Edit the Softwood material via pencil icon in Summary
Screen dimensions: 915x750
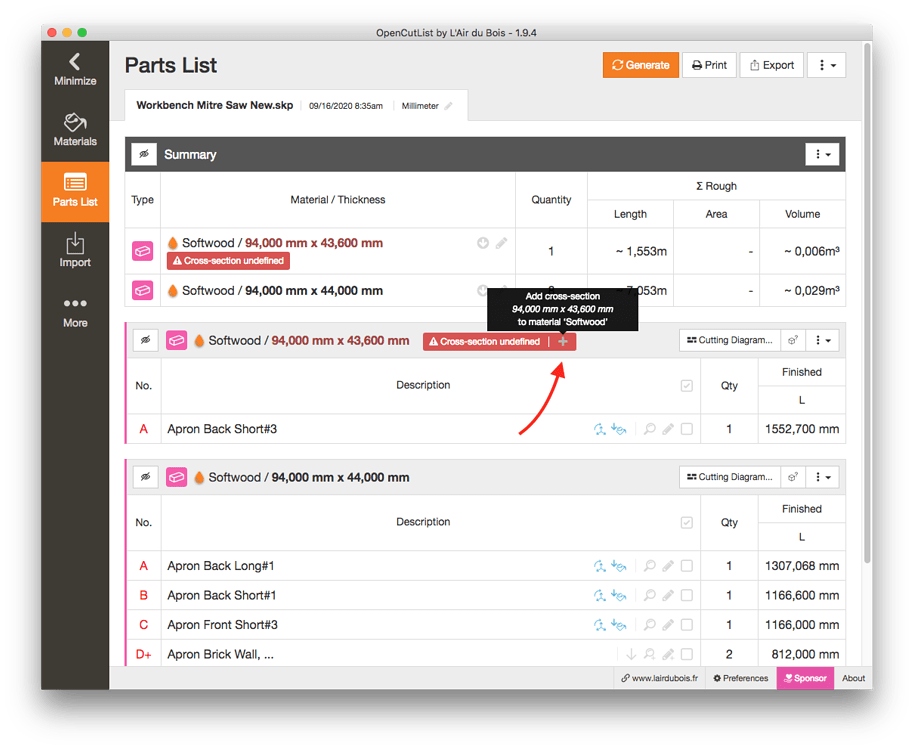point(502,243)
